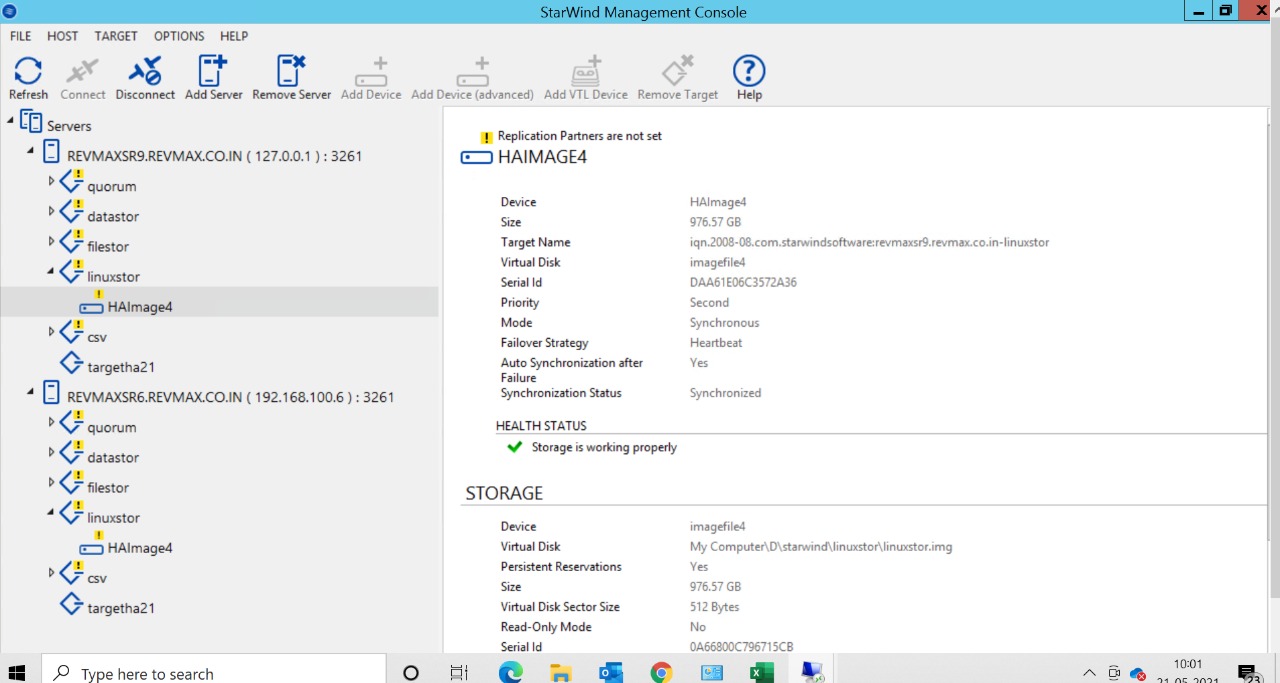Expand quorum under REVMAXSR9

click(x=52, y=181)
